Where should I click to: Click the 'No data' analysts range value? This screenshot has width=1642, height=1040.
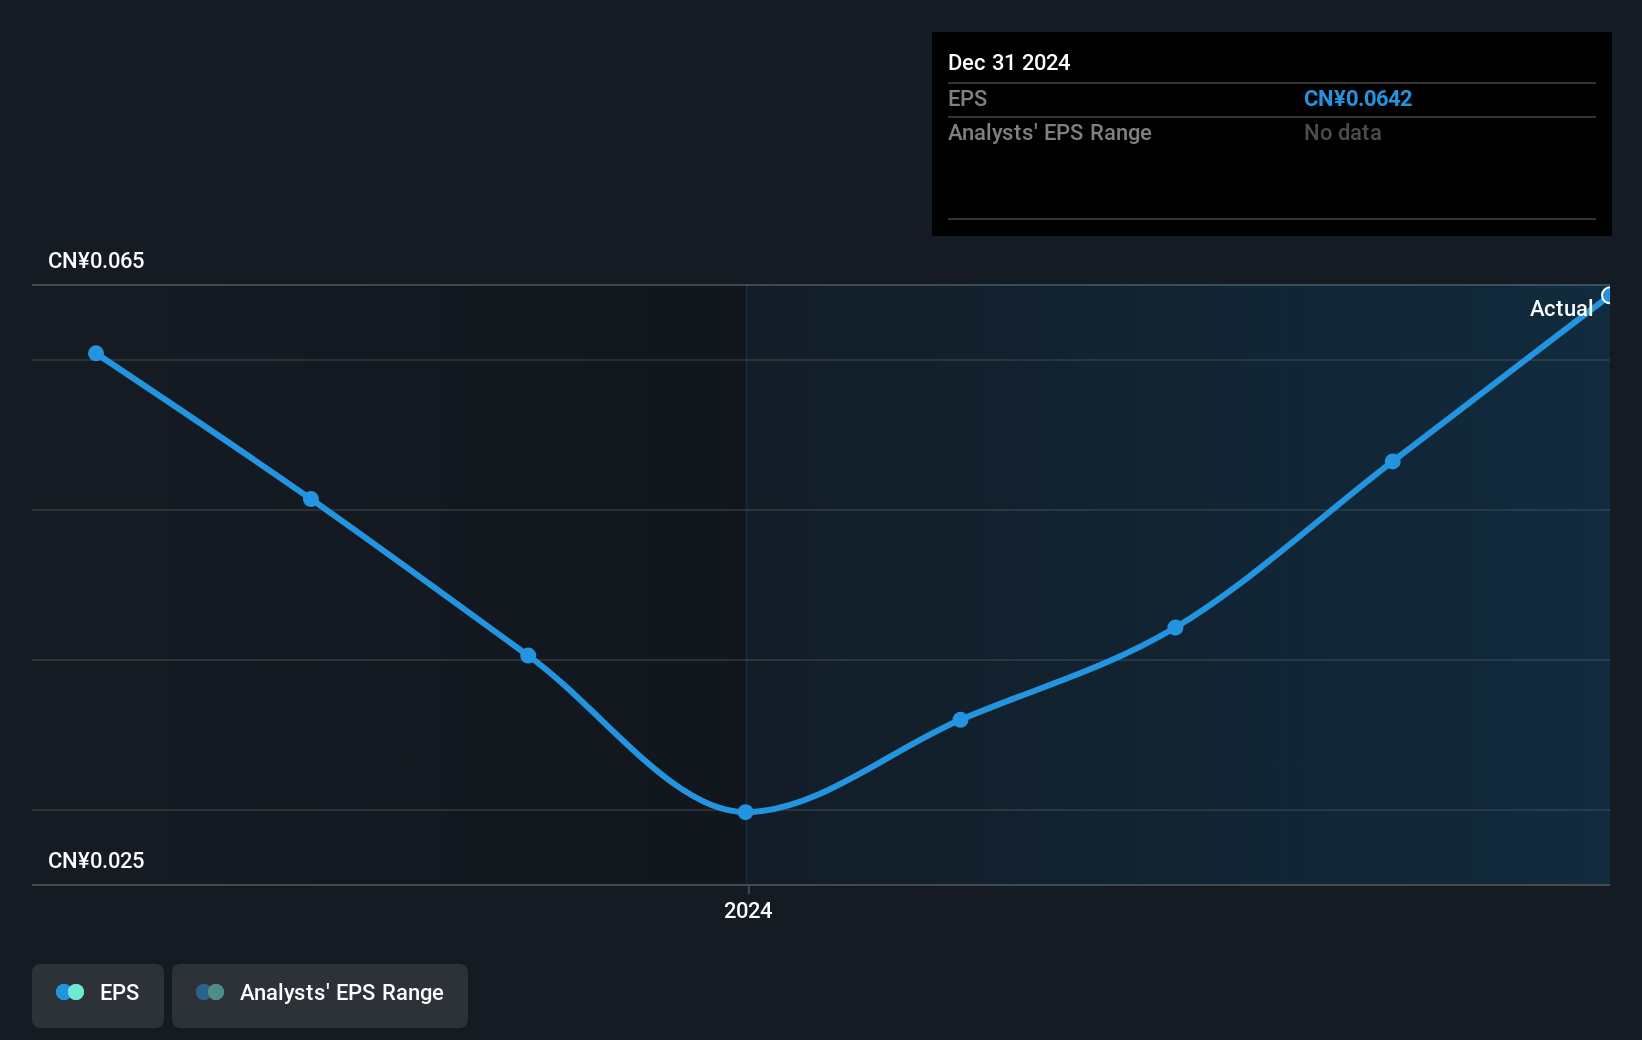1342,132
